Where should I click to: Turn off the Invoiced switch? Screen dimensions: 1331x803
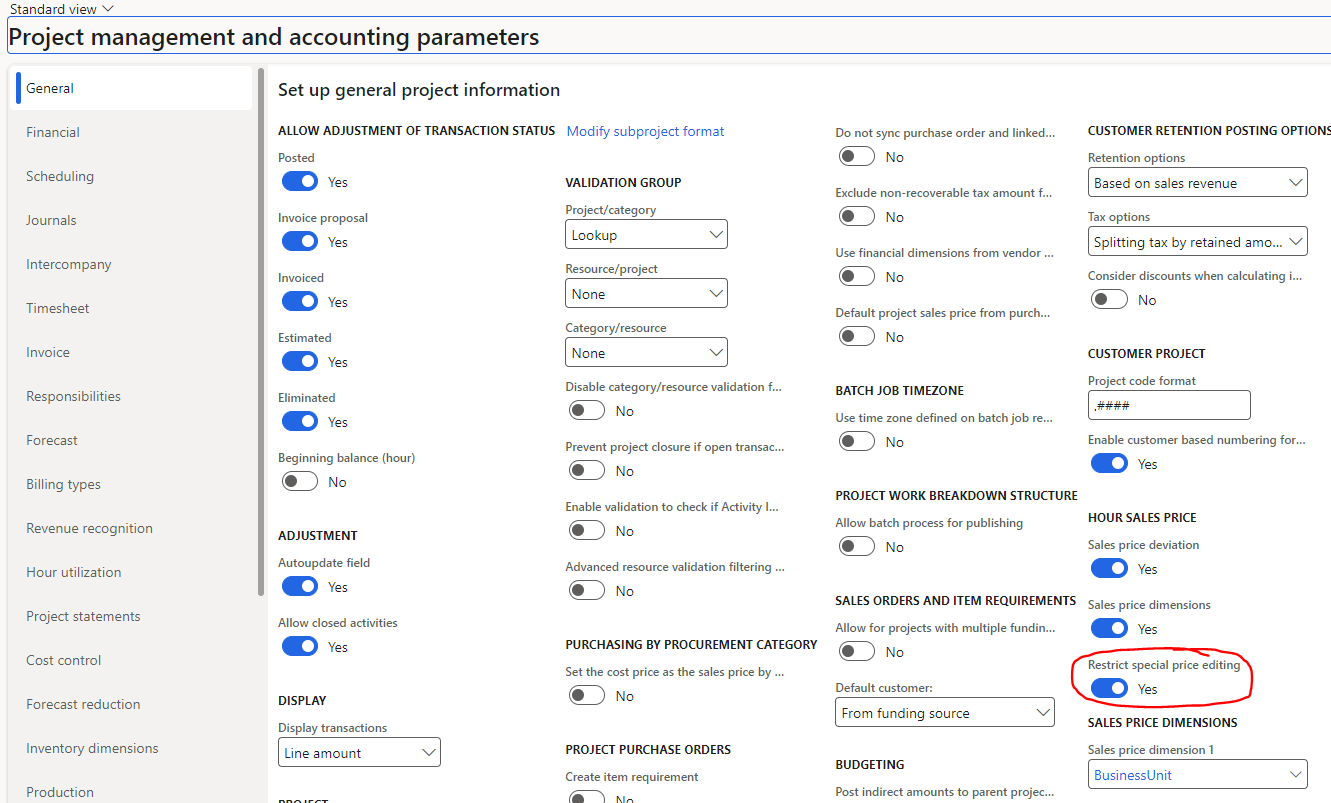tap(300, 301)
